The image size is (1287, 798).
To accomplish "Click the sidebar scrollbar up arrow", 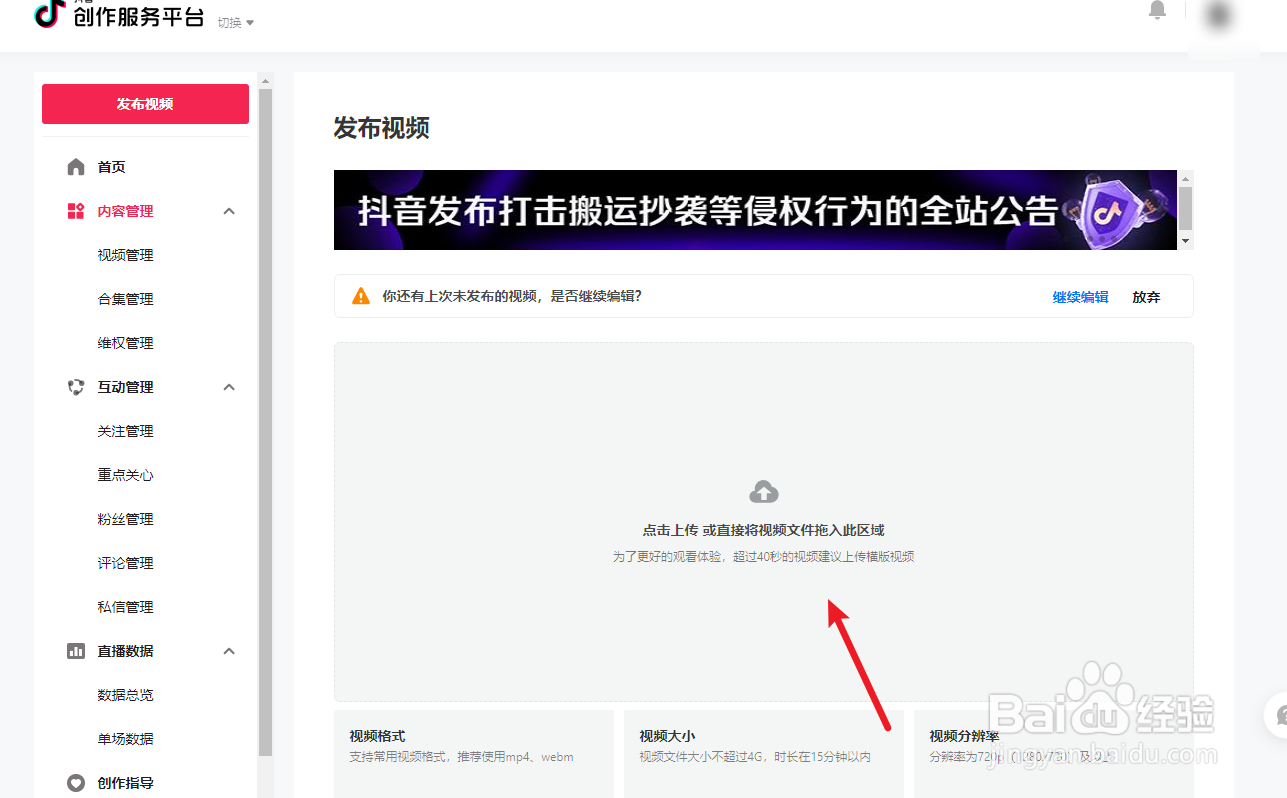I will click(265, 80).
